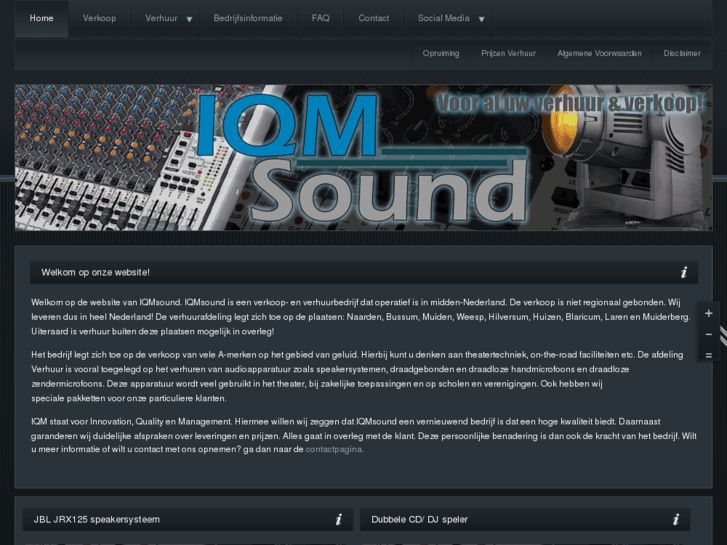Open the Verhuur menu item

(161, 19)
